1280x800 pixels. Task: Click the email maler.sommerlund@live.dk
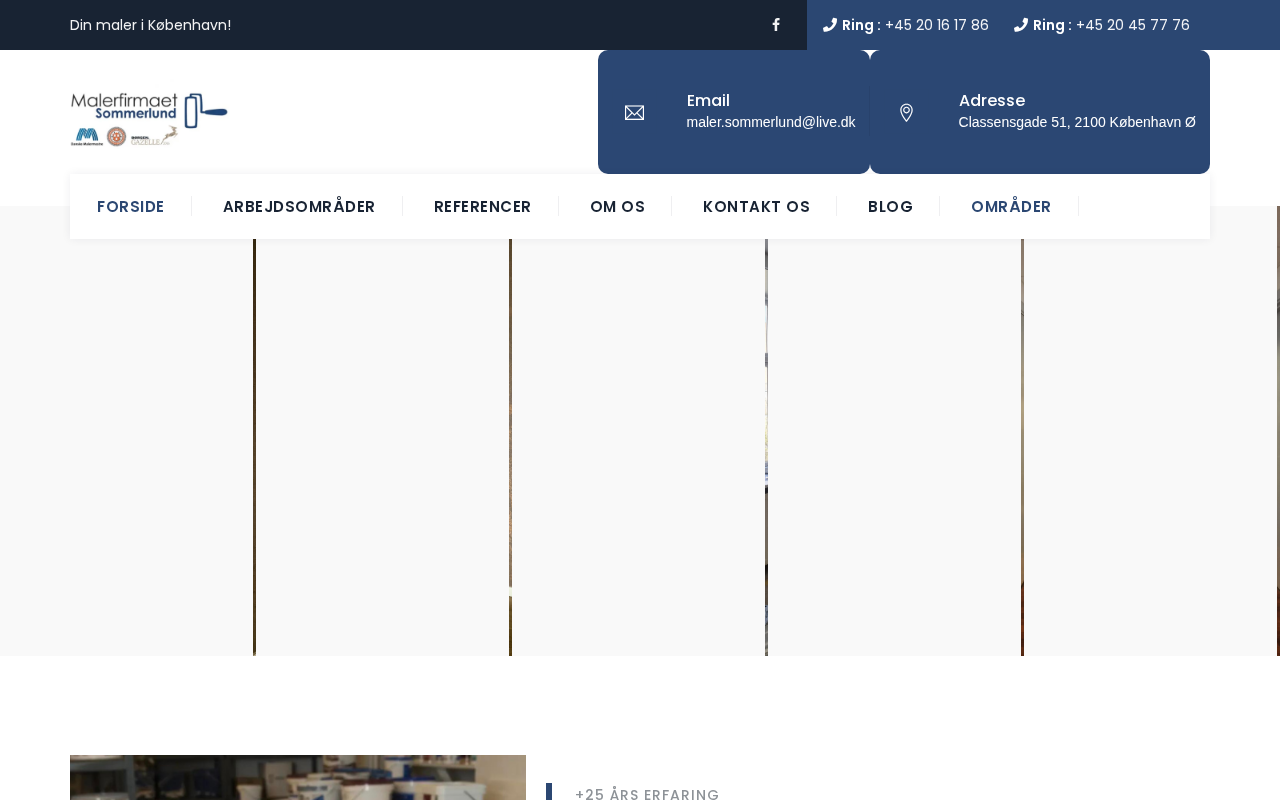click(771, 122)
